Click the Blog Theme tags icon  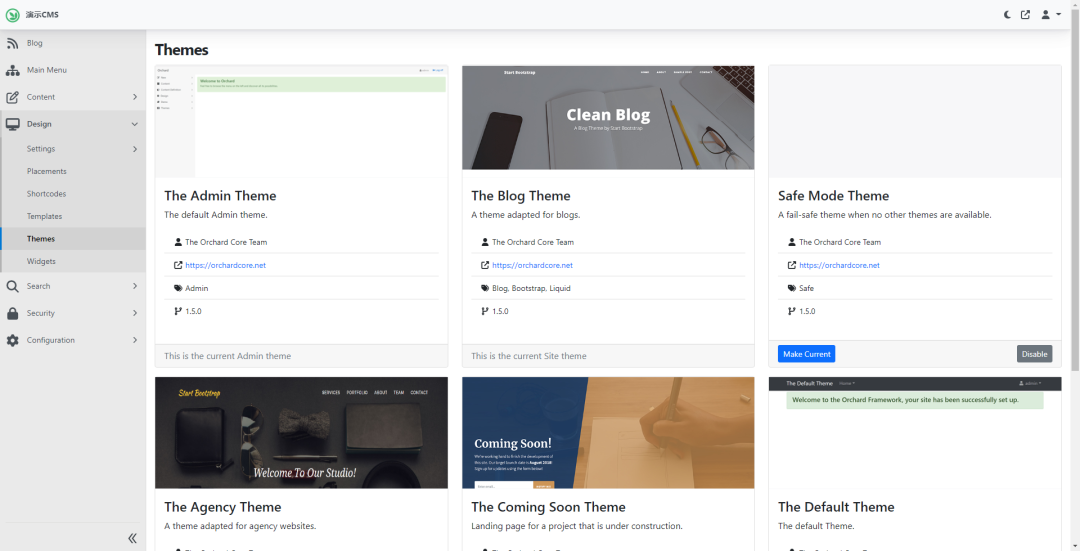485,289
